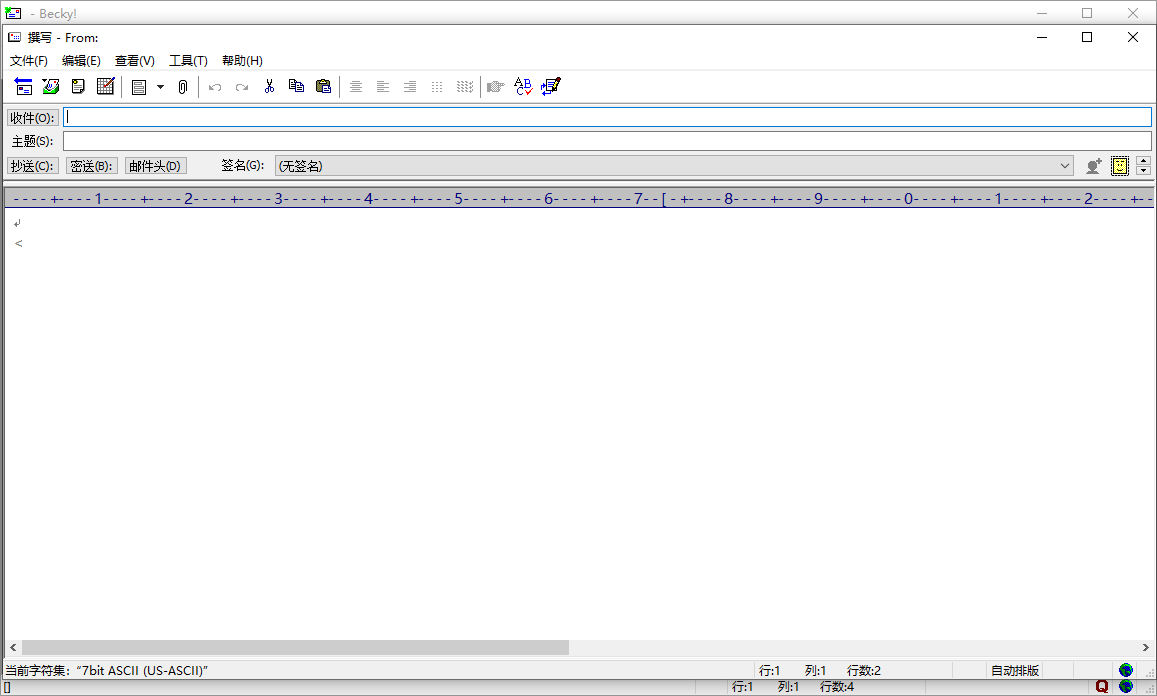
Task: Click the 邮件头(D) button
Action: coord(155,166)
